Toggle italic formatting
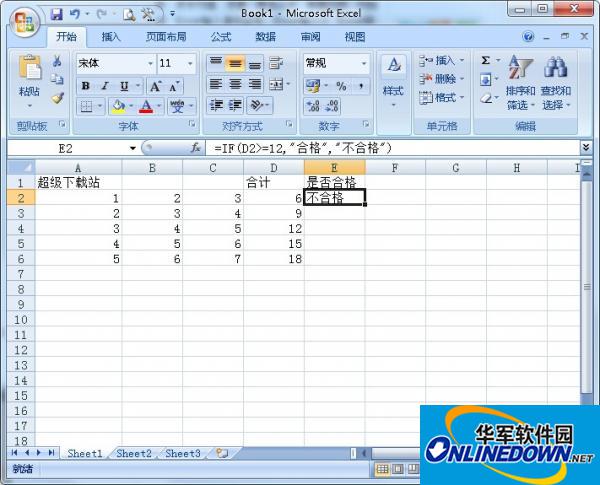 [x=105, y=87]
